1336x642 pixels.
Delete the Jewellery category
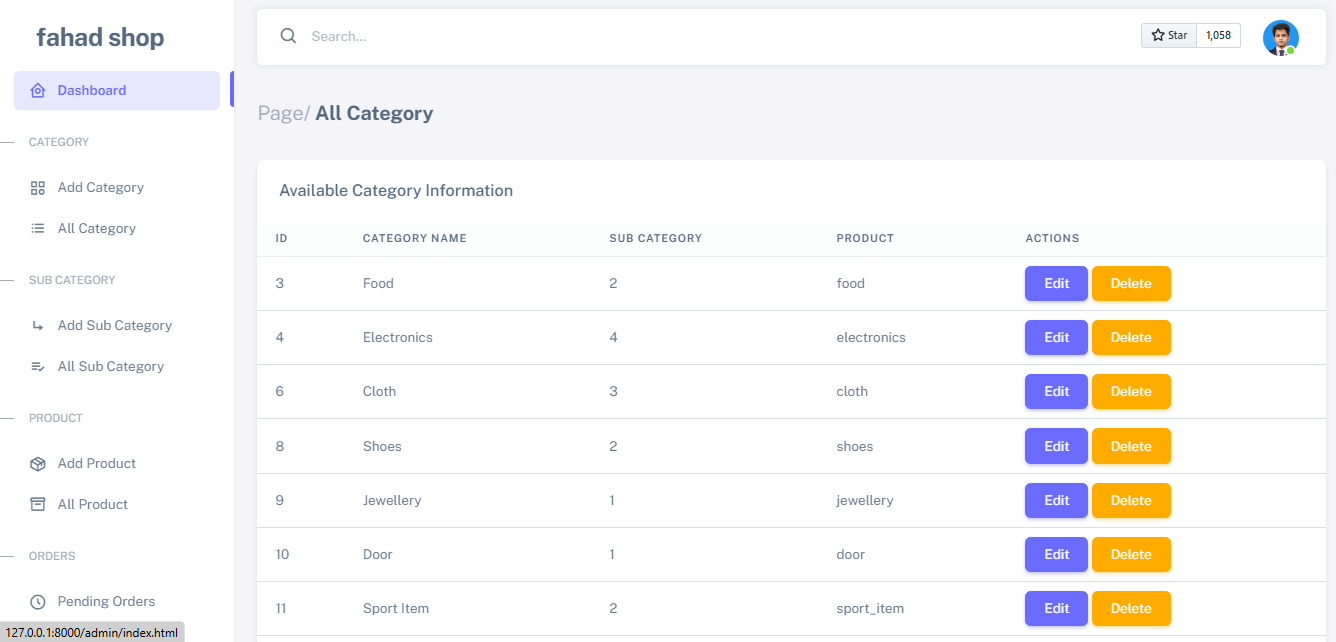tap(1131, 500)
